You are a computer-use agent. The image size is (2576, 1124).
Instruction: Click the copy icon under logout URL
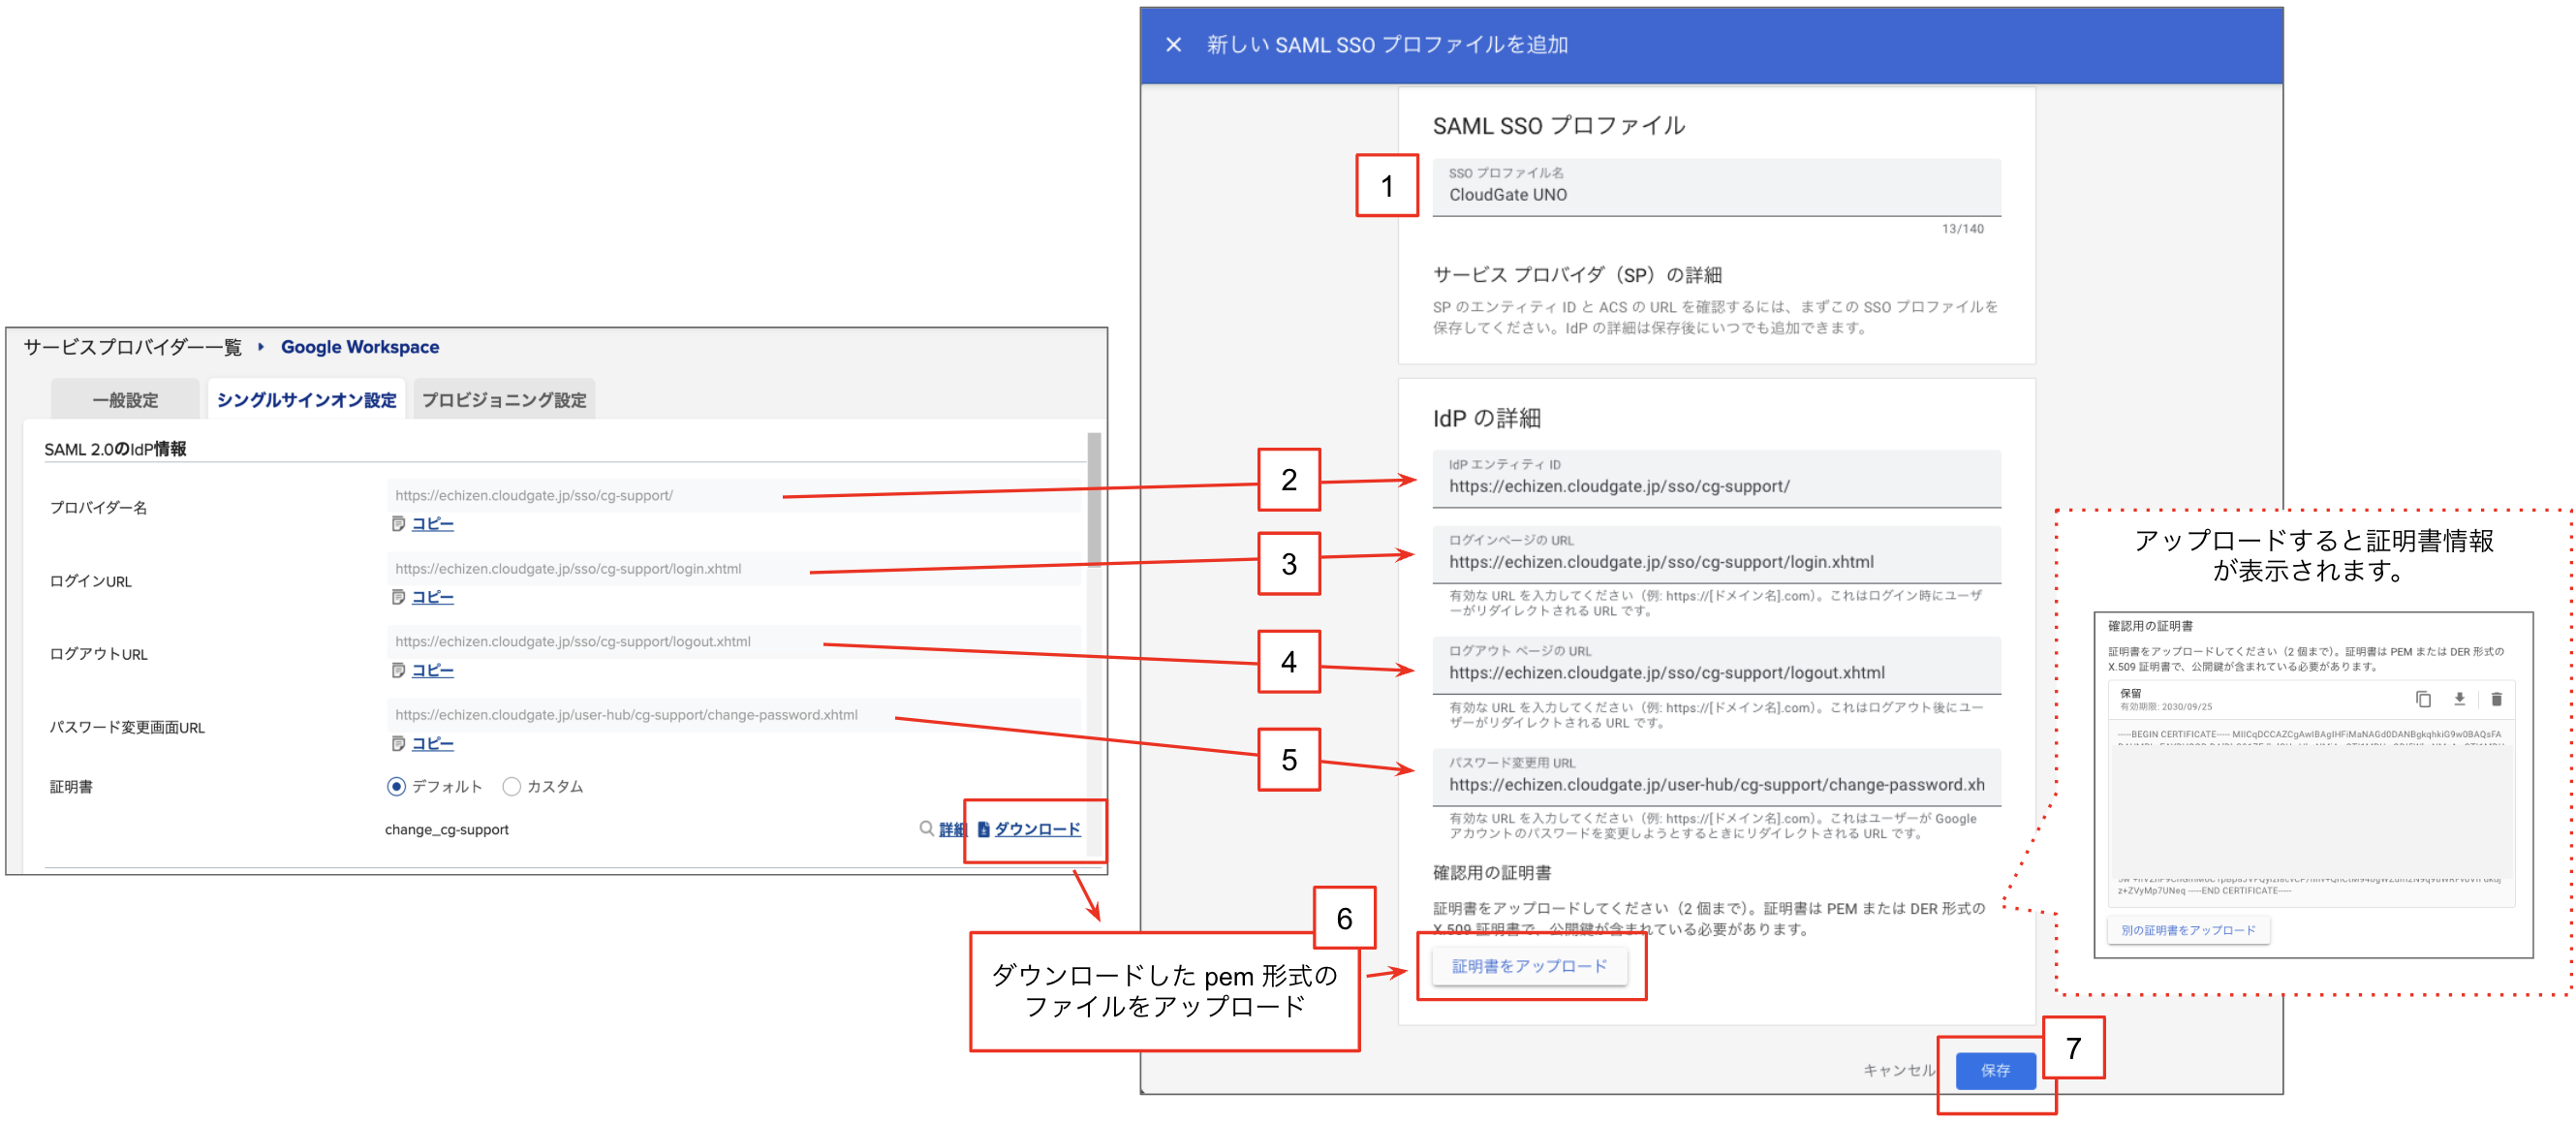[x=398, y=670]
